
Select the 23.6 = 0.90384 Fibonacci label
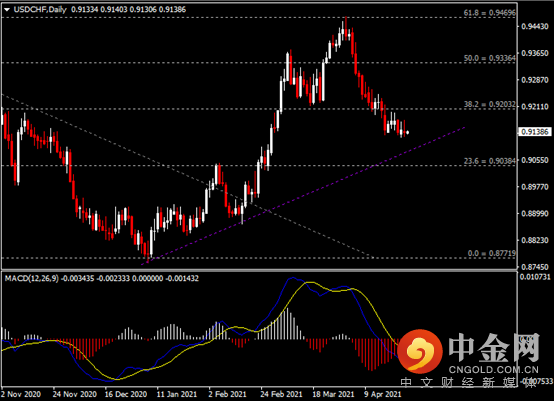click(x=489, y=161)
